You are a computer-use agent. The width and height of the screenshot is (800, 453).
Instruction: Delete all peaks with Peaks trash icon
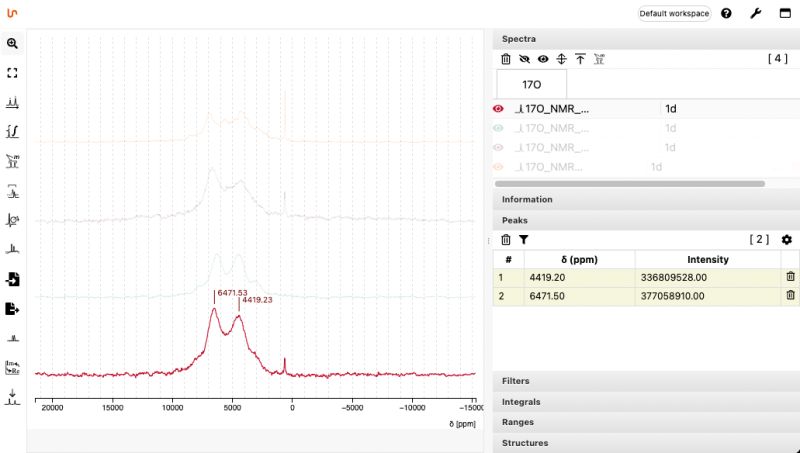[x=506, y=239]
